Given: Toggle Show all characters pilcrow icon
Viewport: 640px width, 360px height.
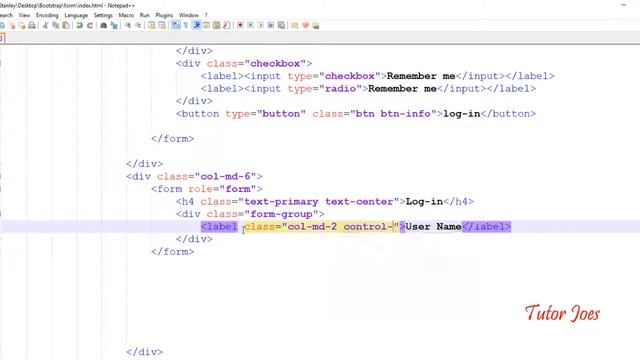Looking at the screenshot, I should tap(186, 25).
